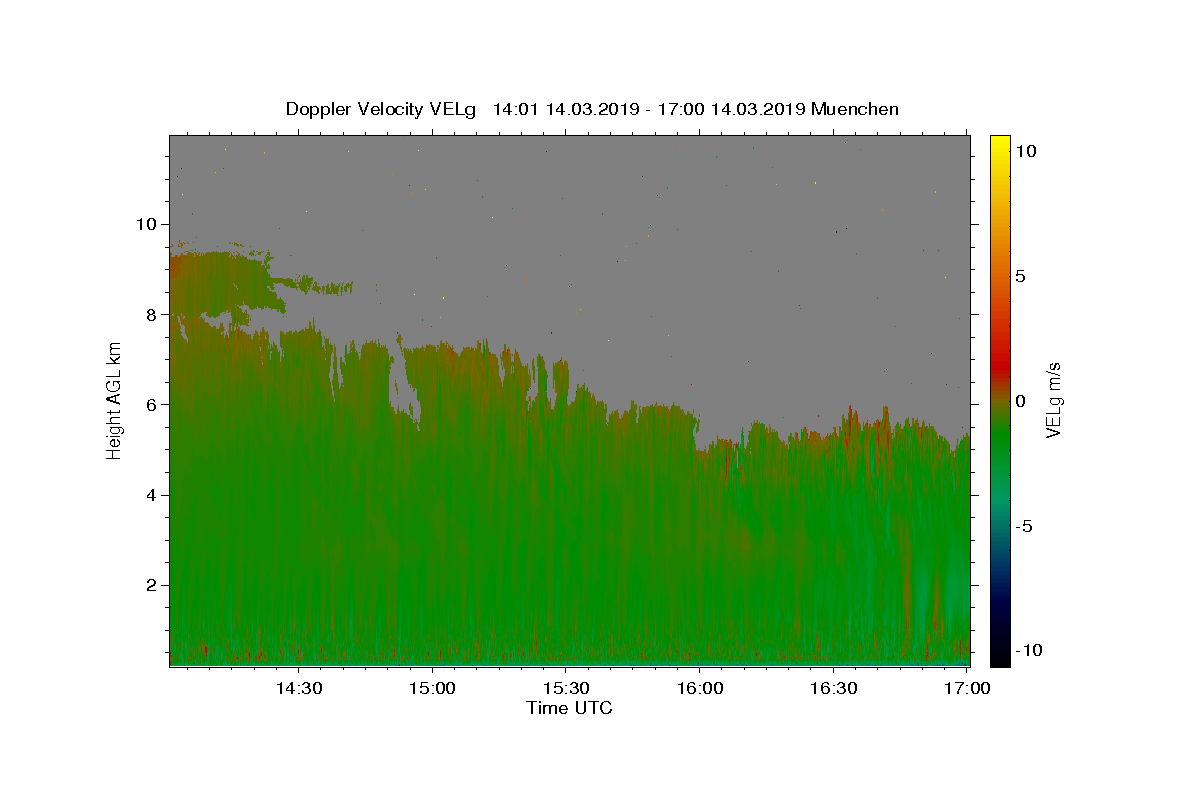Click height axis label '2'
Viewport: 1200px width, 800px height.
pyautogui.click(x=151, y=585)
